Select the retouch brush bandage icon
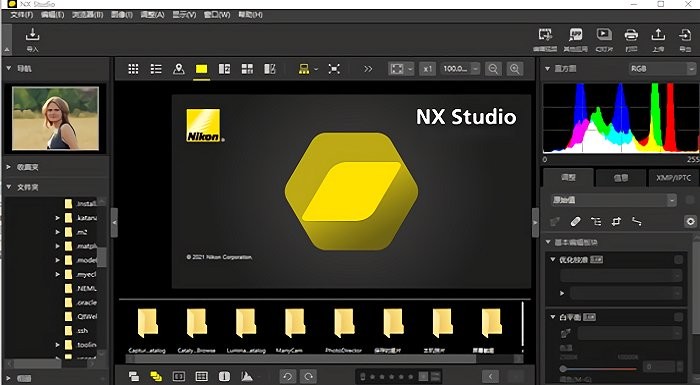Viewport: 700px width, 385px height. [575, 221]
